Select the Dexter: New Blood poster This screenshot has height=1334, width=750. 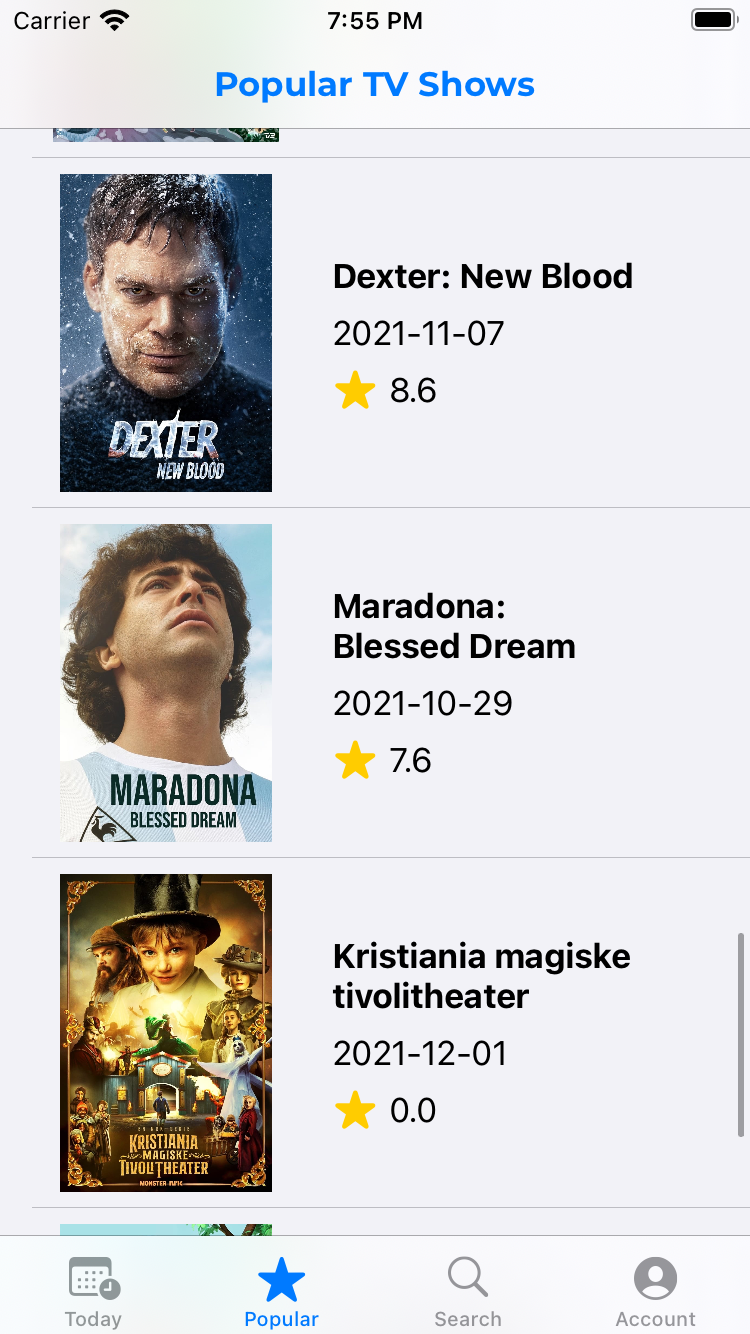[x=166, y=333]
